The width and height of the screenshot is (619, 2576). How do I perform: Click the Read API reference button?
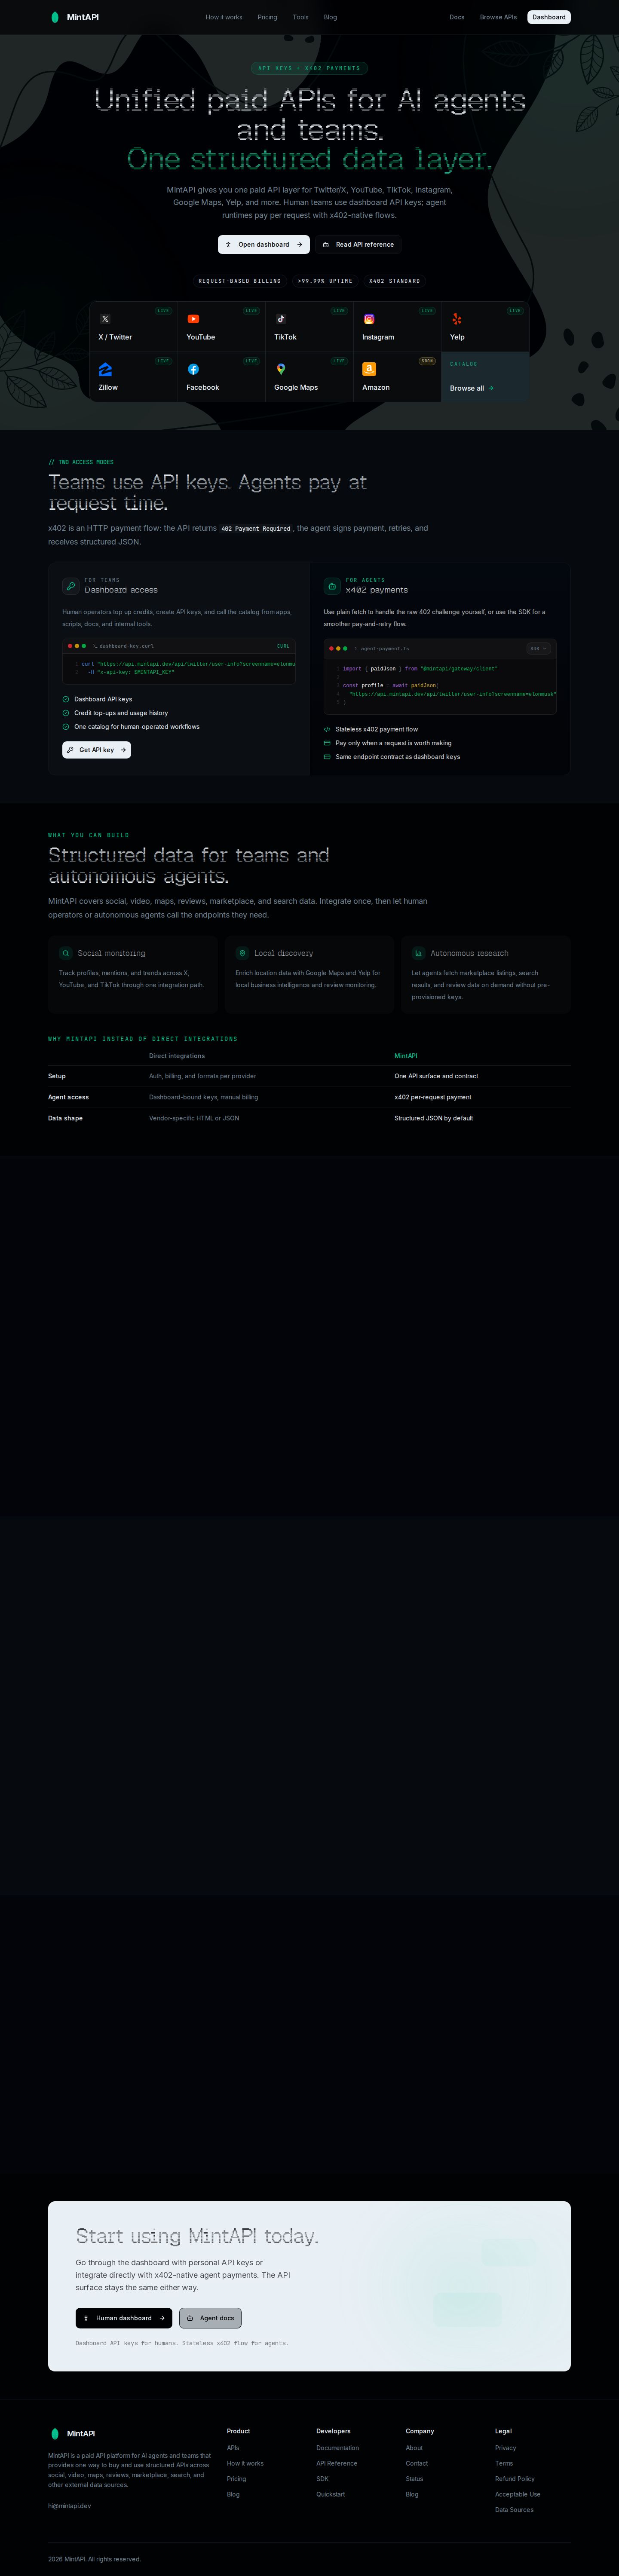click(x=358, y=244)
